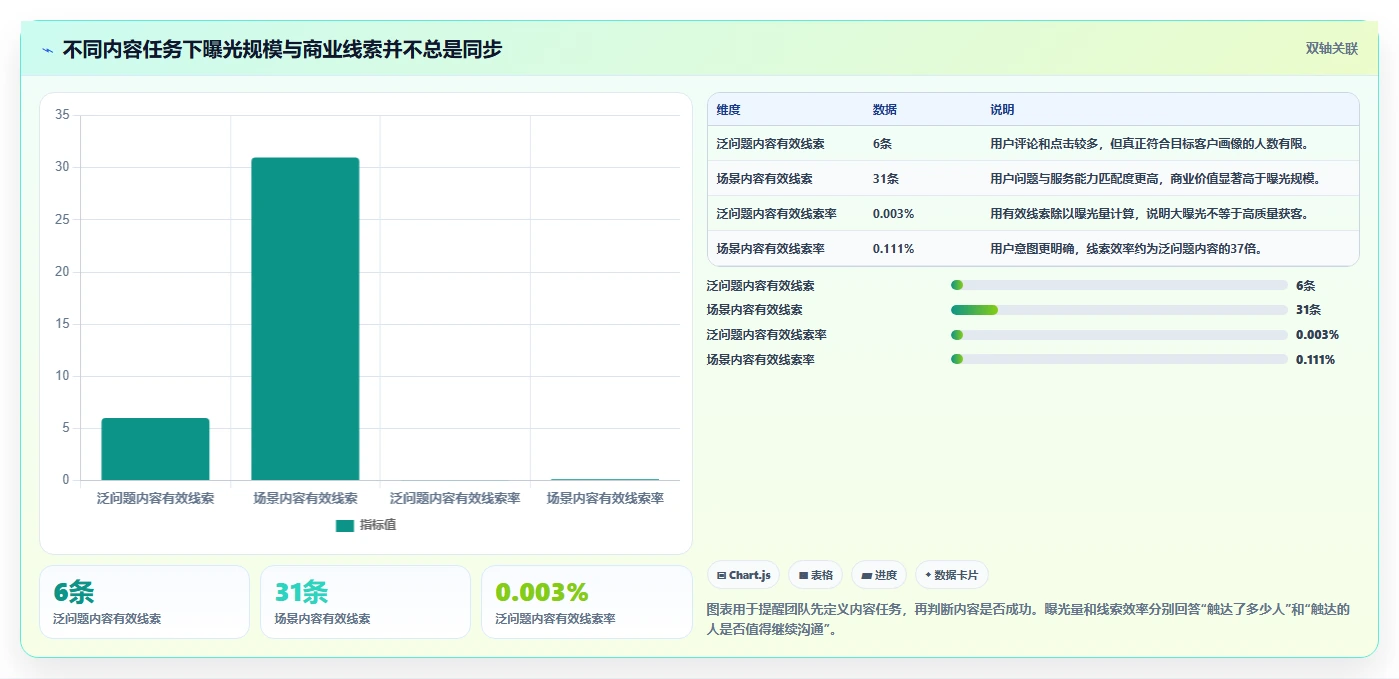Open the 31条 data card
The image size is (1399, 679).
coord(365,602)
